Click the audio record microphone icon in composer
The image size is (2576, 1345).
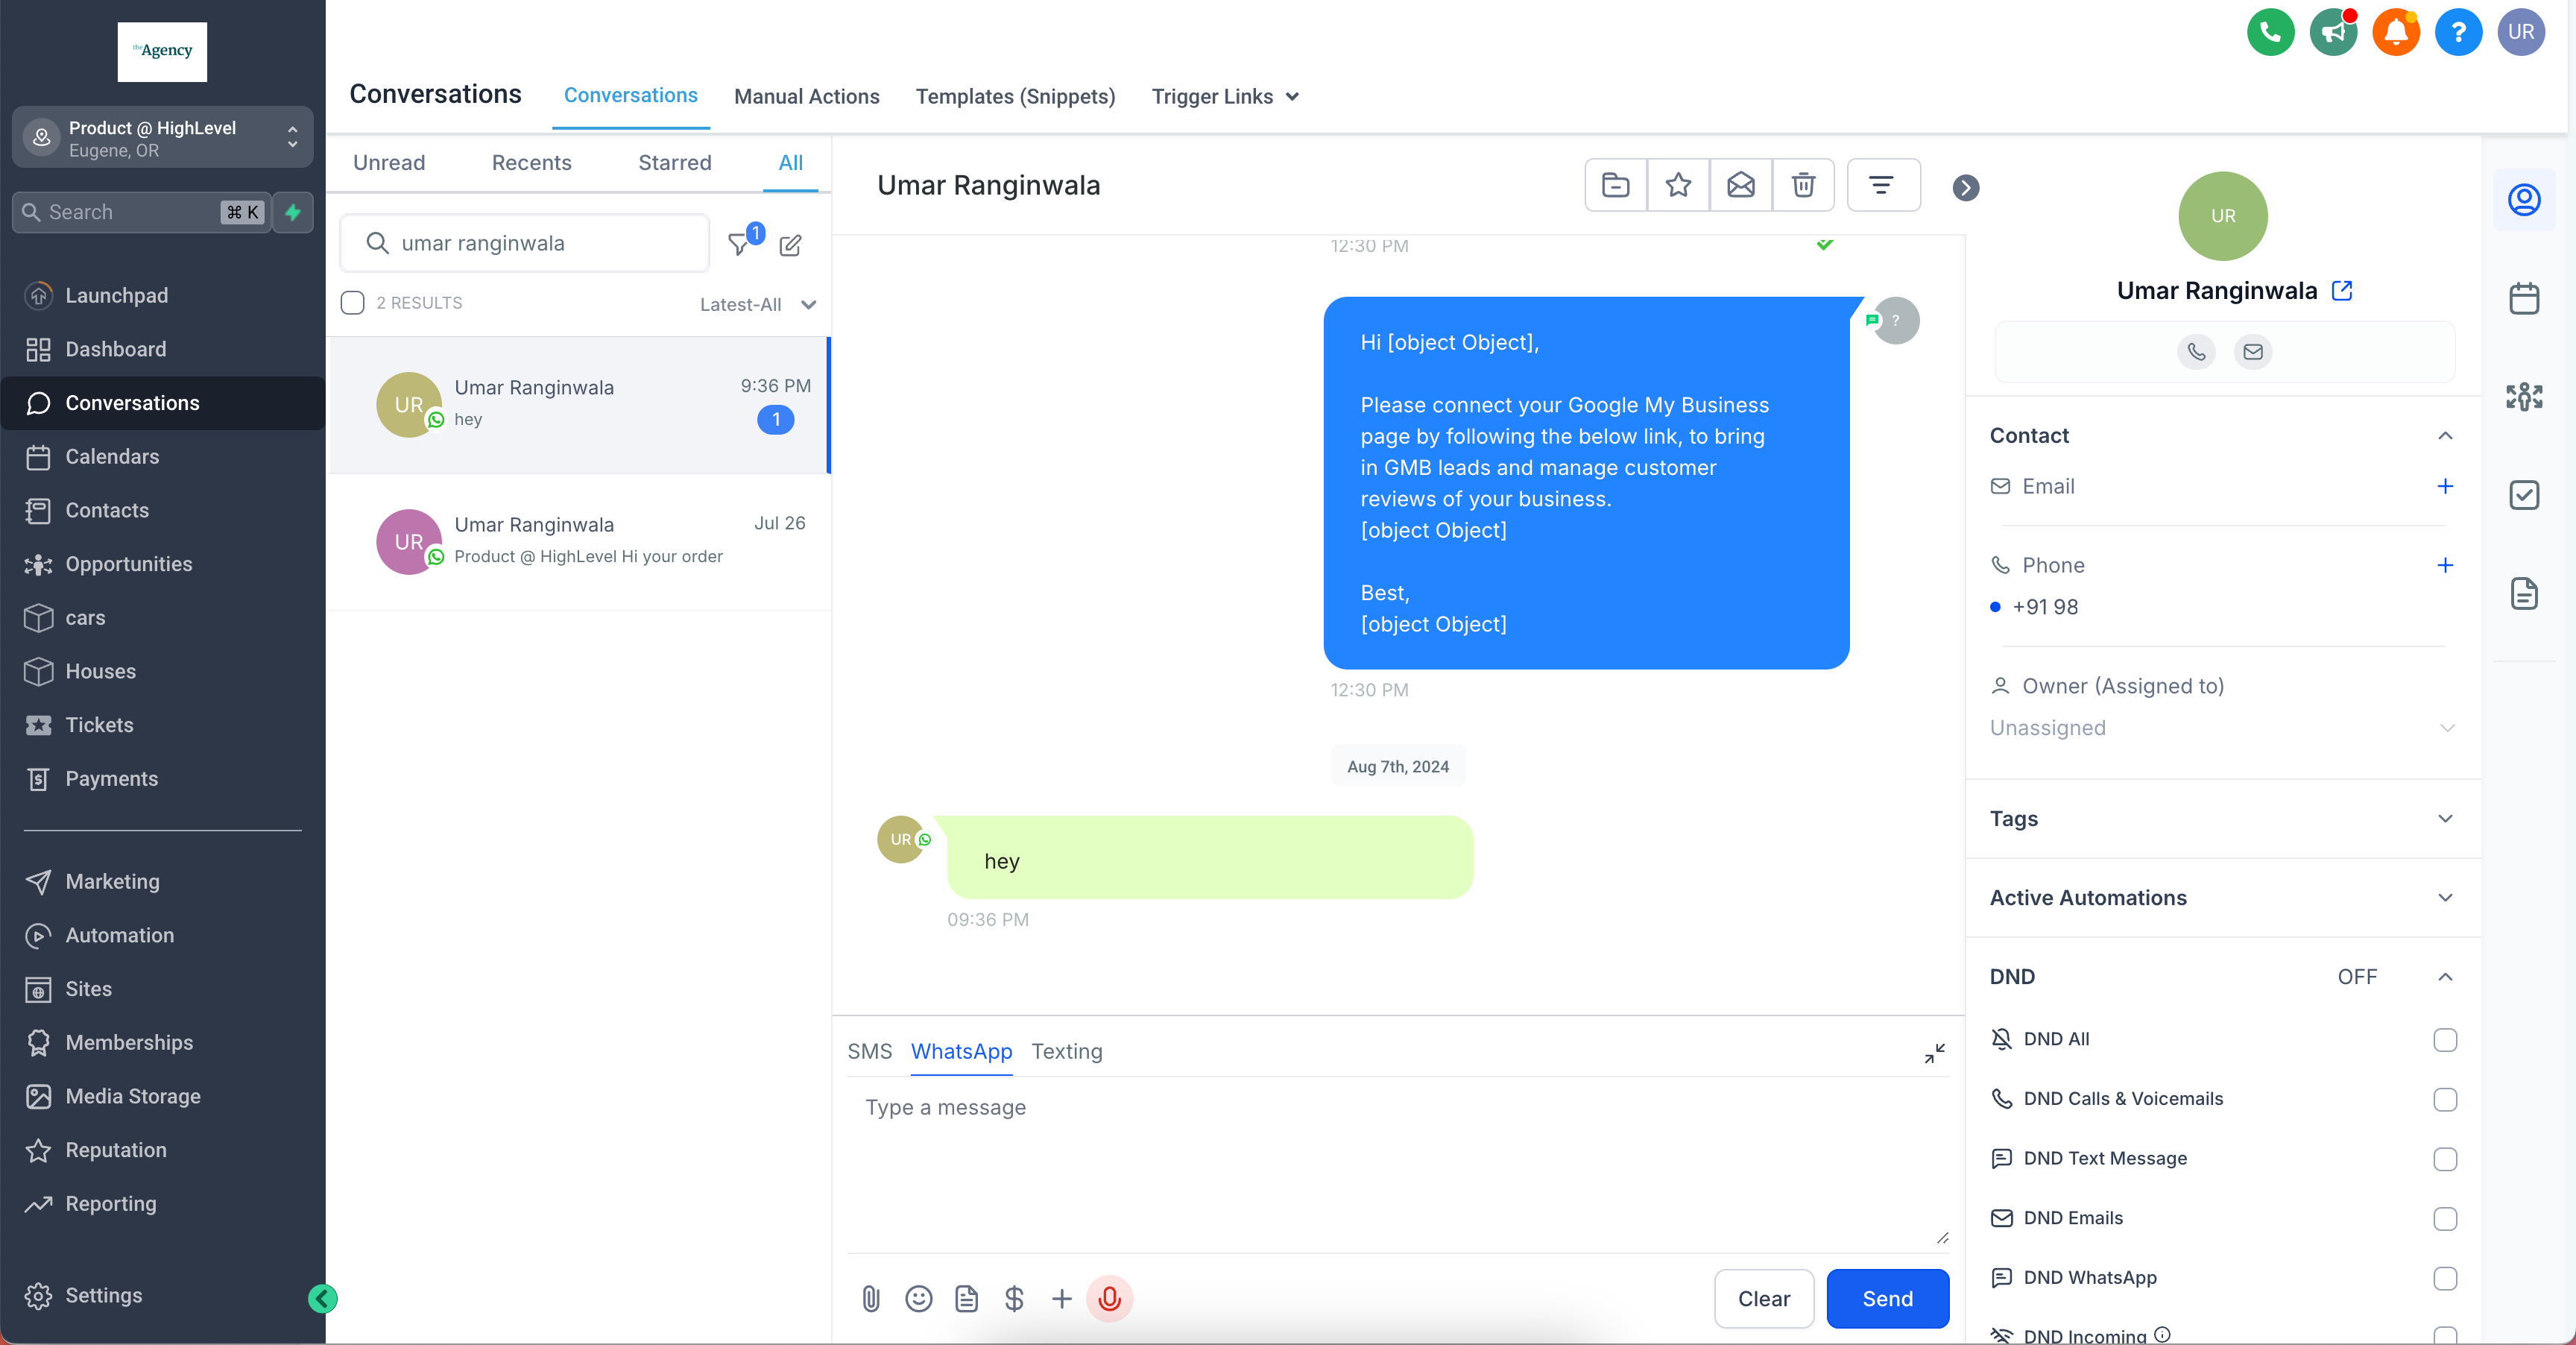[x=1108, y=1299]
